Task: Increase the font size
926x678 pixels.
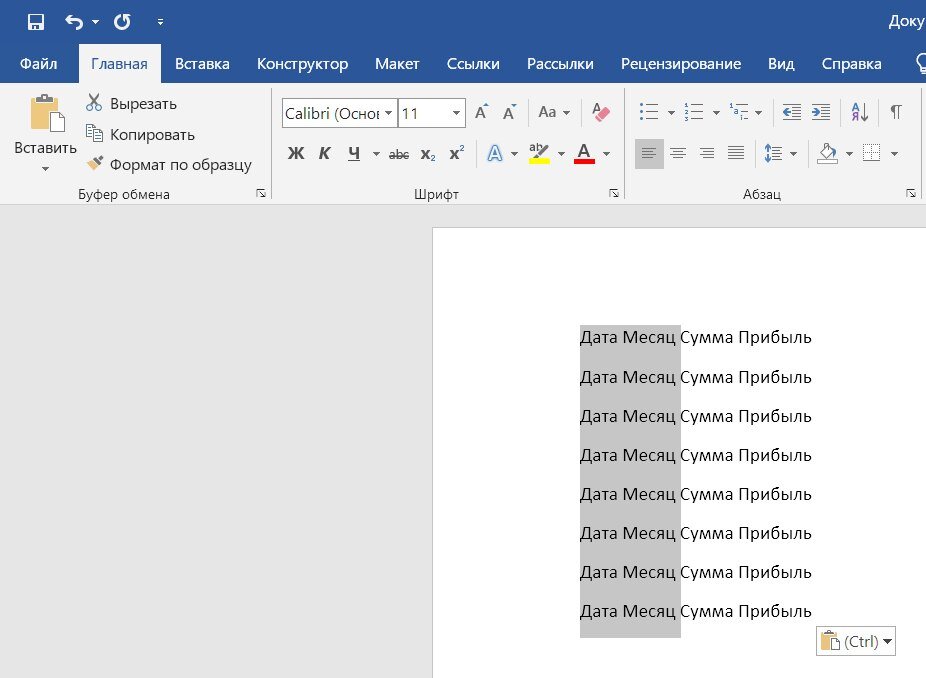Action: (482, 112)
